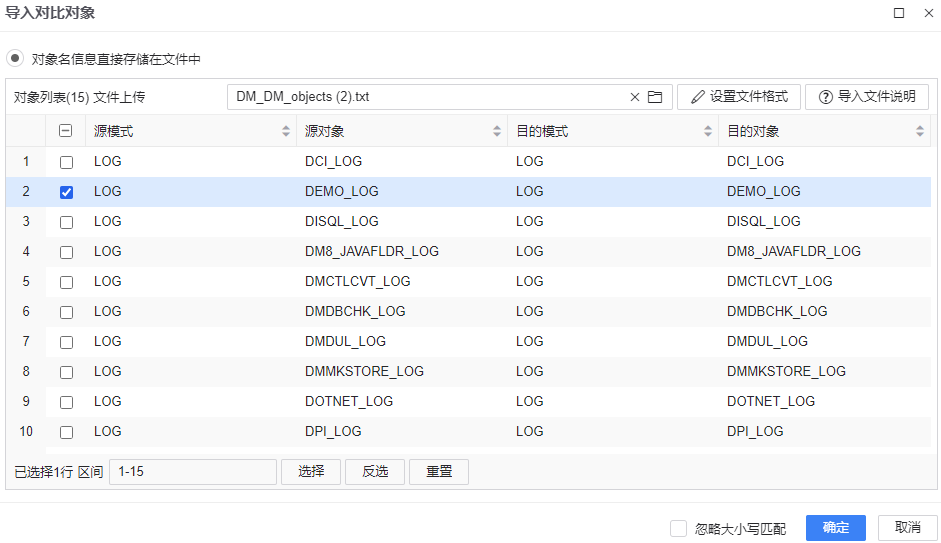Select radio 对象名信息直接存储在文件中
Viewport: 941px width, 543px height.
tap(15, 59)
